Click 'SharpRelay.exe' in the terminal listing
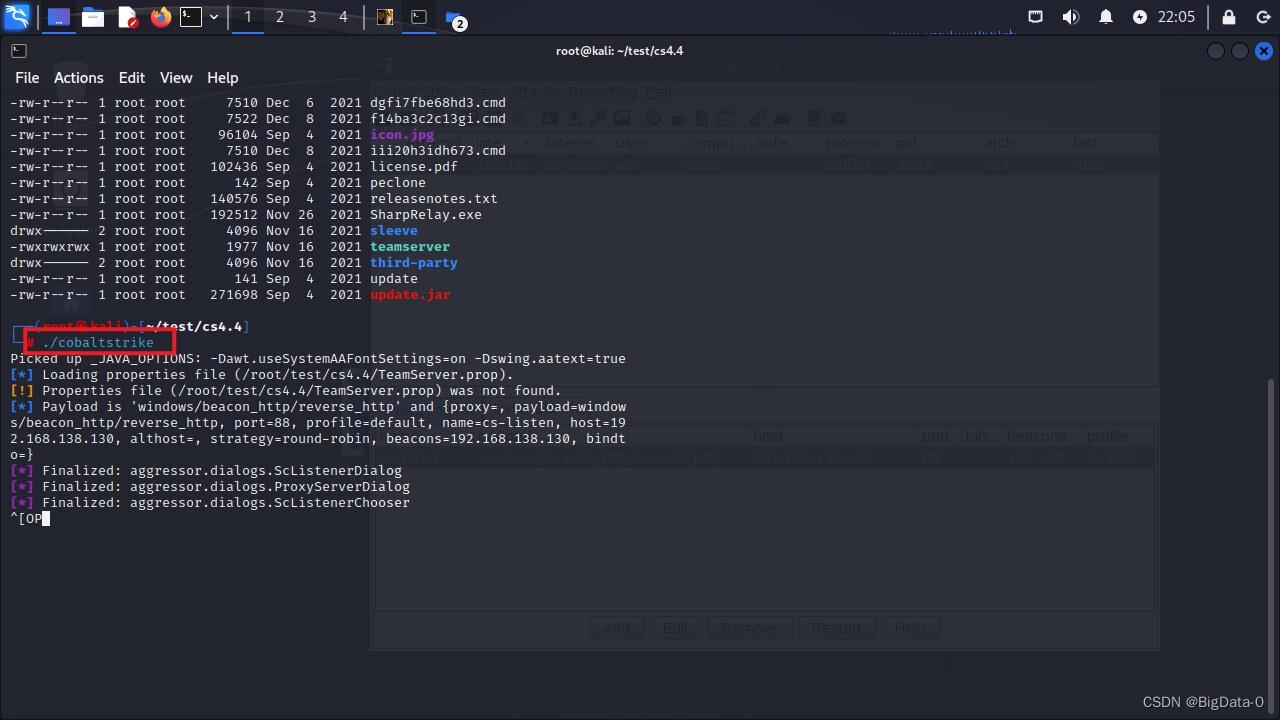 [x=426, y=215]
